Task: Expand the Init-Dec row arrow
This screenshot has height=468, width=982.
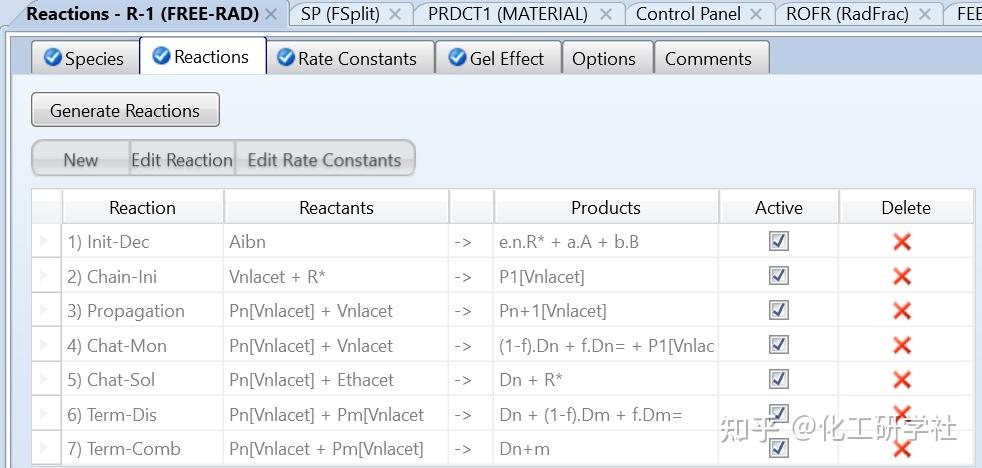Action: coord(44,242)
